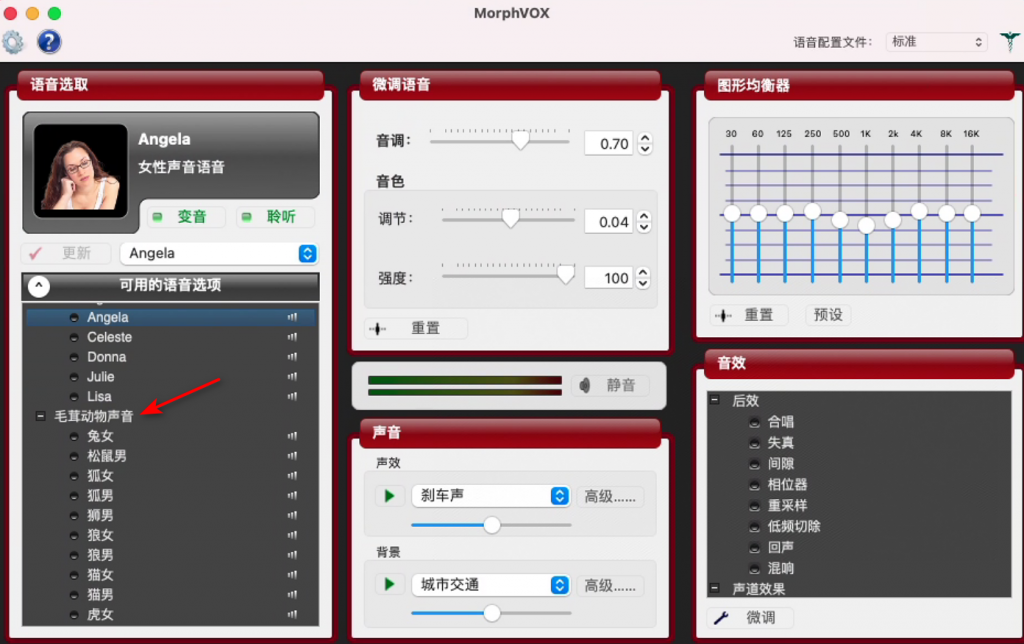Click the reset icon in the 微调语音 panel
This screenshot has width=1024, height=644.
point(377,329)
